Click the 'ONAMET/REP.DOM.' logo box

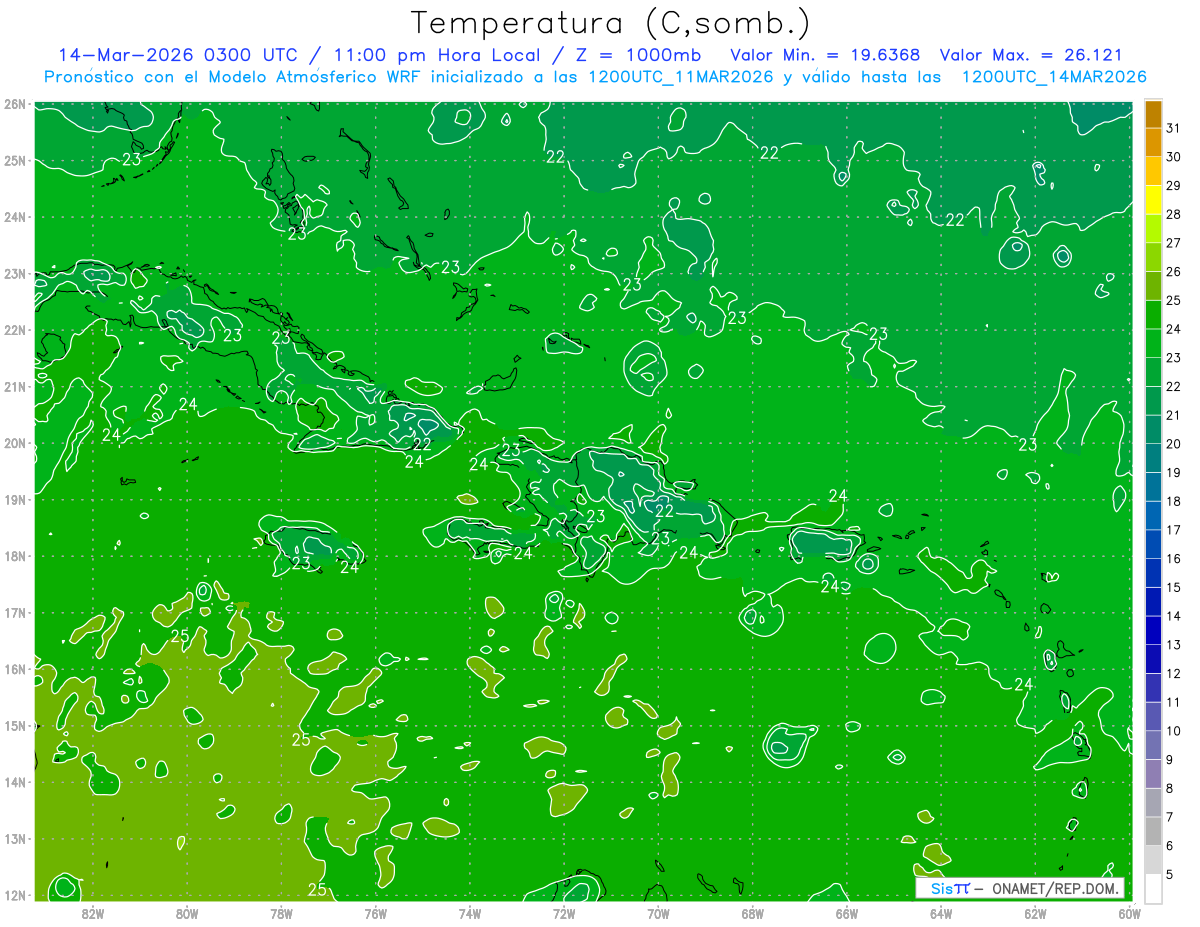click(x=1019, y=888)
